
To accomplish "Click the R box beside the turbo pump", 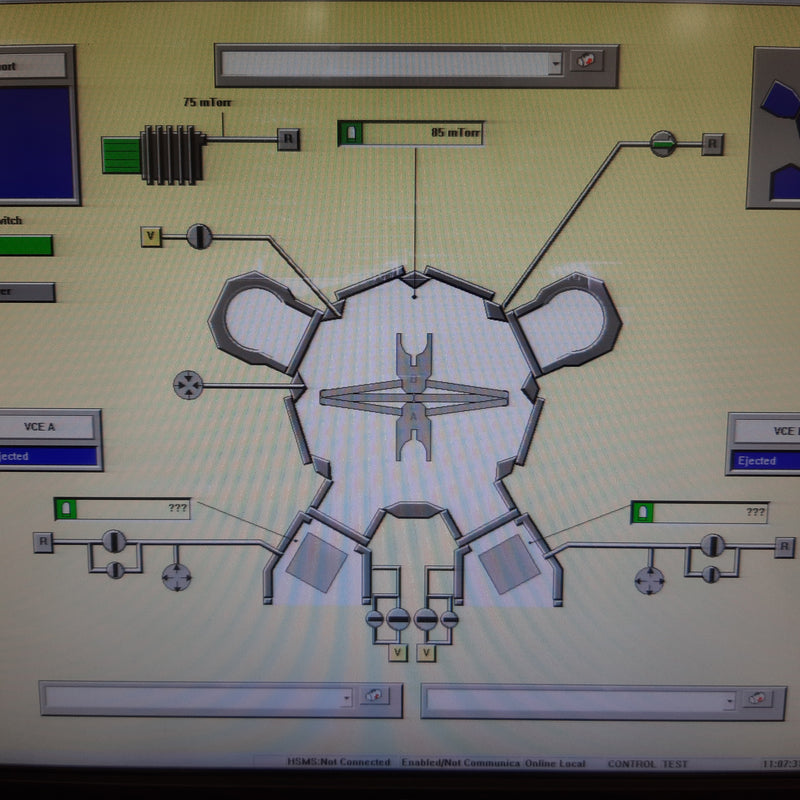I will pyautogui.click(x=288, y=139).
